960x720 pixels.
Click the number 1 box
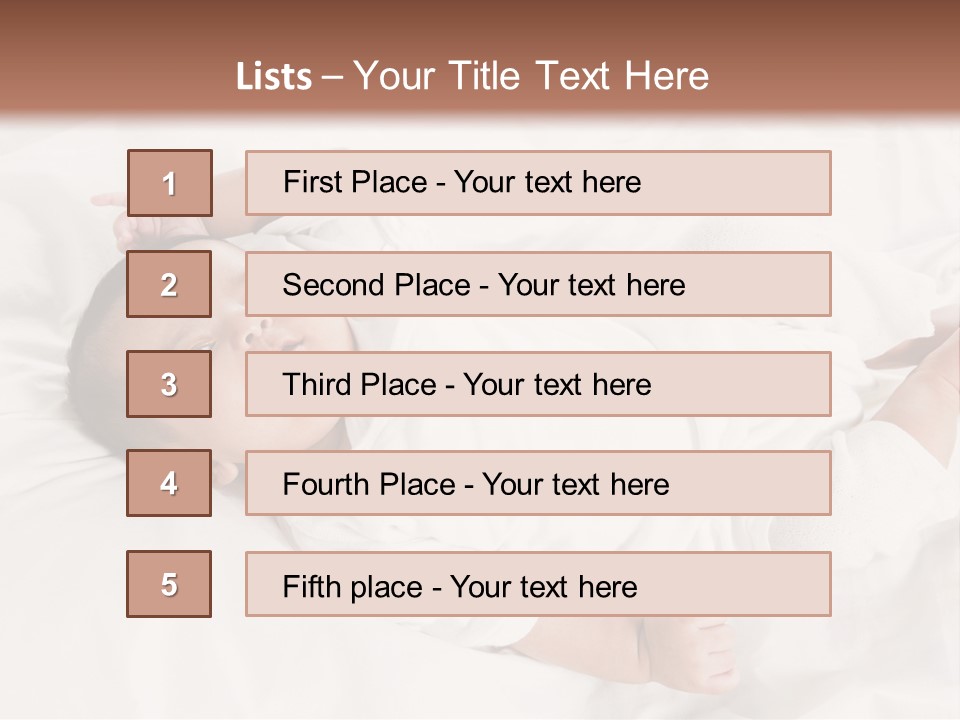169,183
